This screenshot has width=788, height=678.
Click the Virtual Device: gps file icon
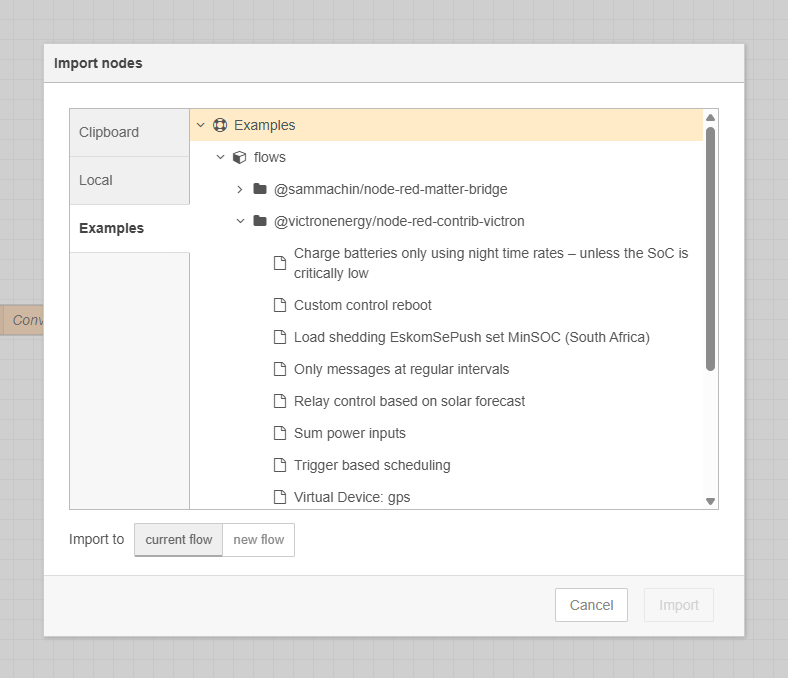[x=280, y=497]
